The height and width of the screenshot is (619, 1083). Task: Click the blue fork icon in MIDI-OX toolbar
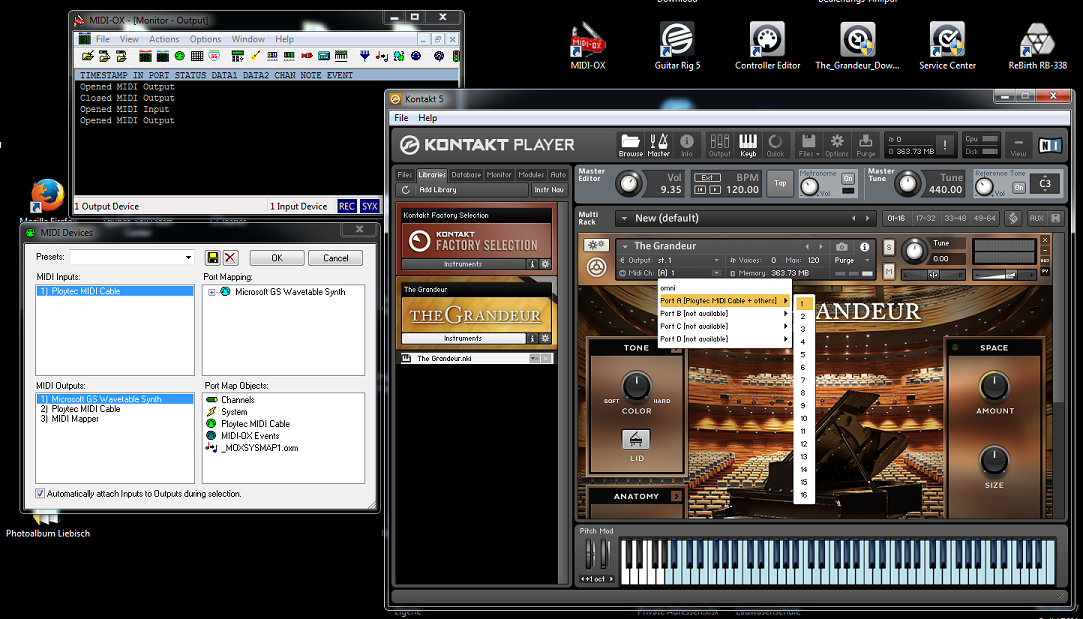point(365,56)
